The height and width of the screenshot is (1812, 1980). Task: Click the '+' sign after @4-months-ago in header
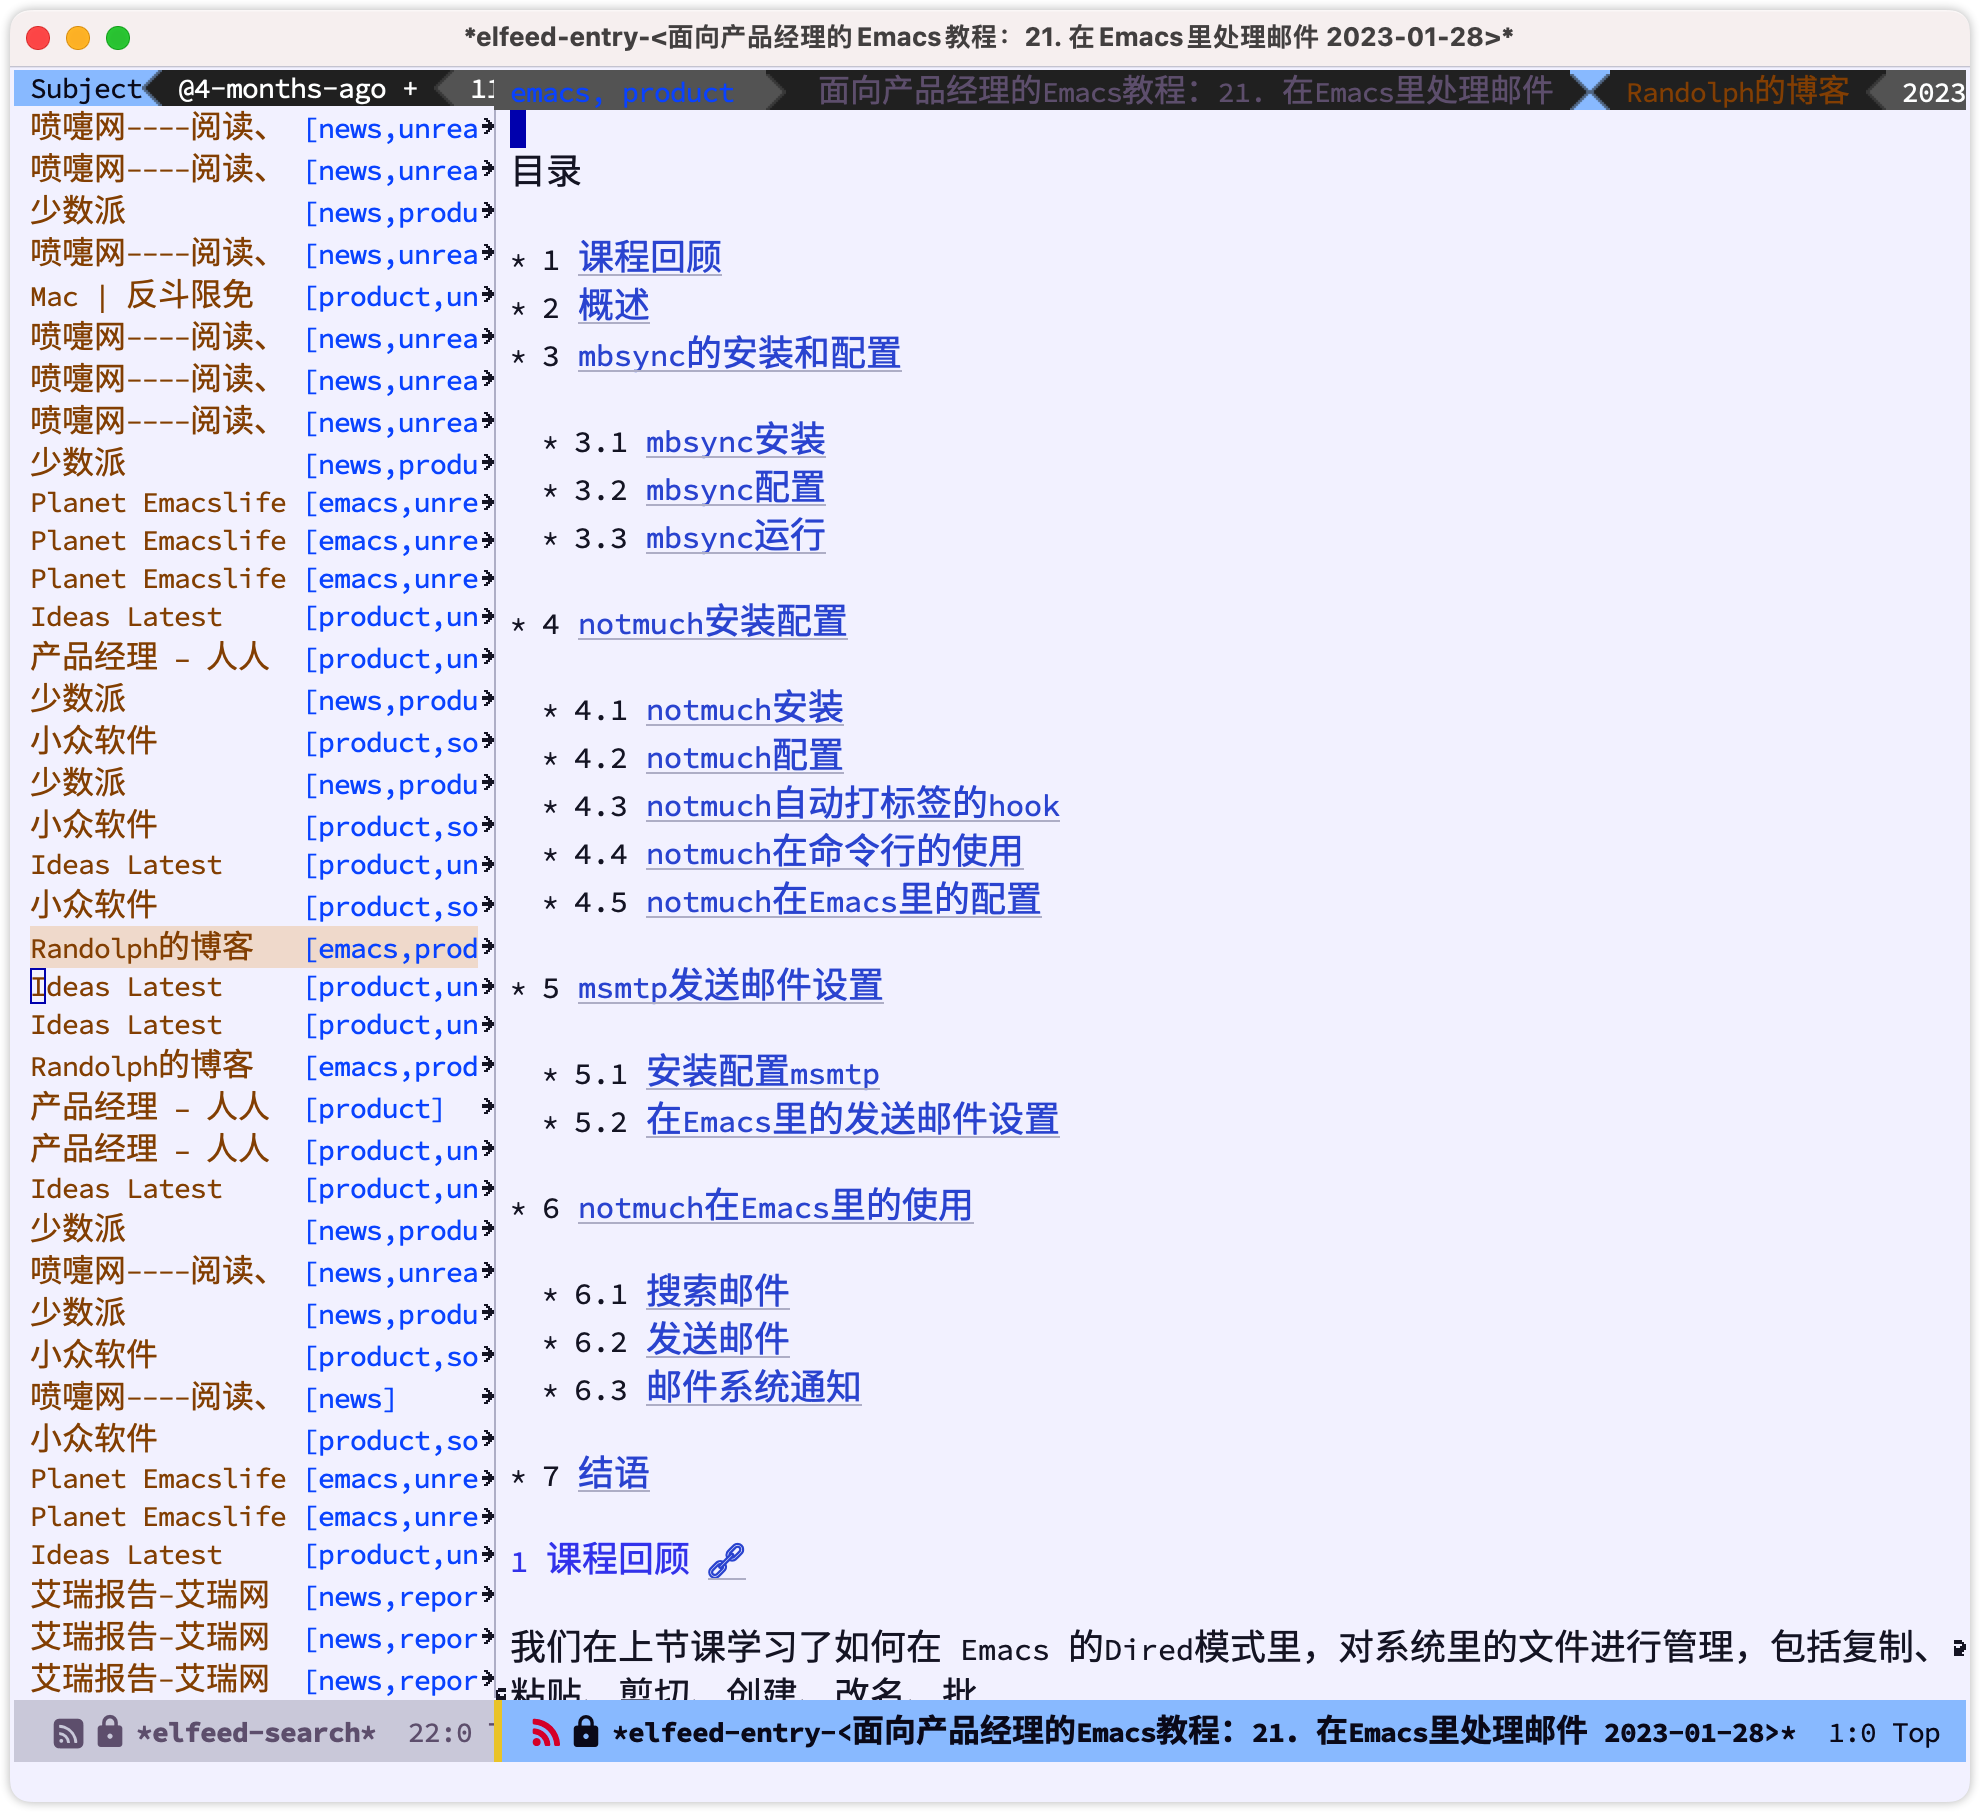(410, 89)
